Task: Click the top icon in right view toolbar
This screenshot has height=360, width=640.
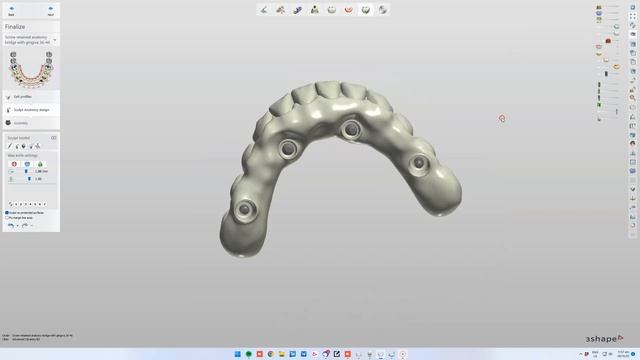Action: 633,7
